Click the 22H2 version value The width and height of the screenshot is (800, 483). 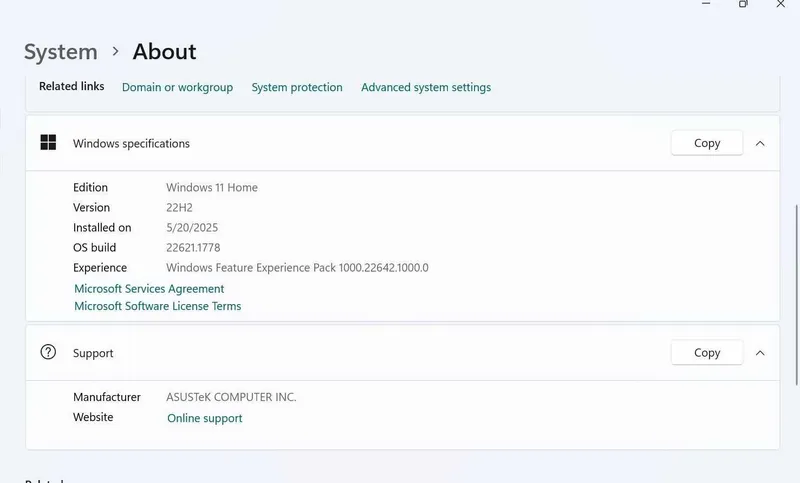(x=179, y=208)
